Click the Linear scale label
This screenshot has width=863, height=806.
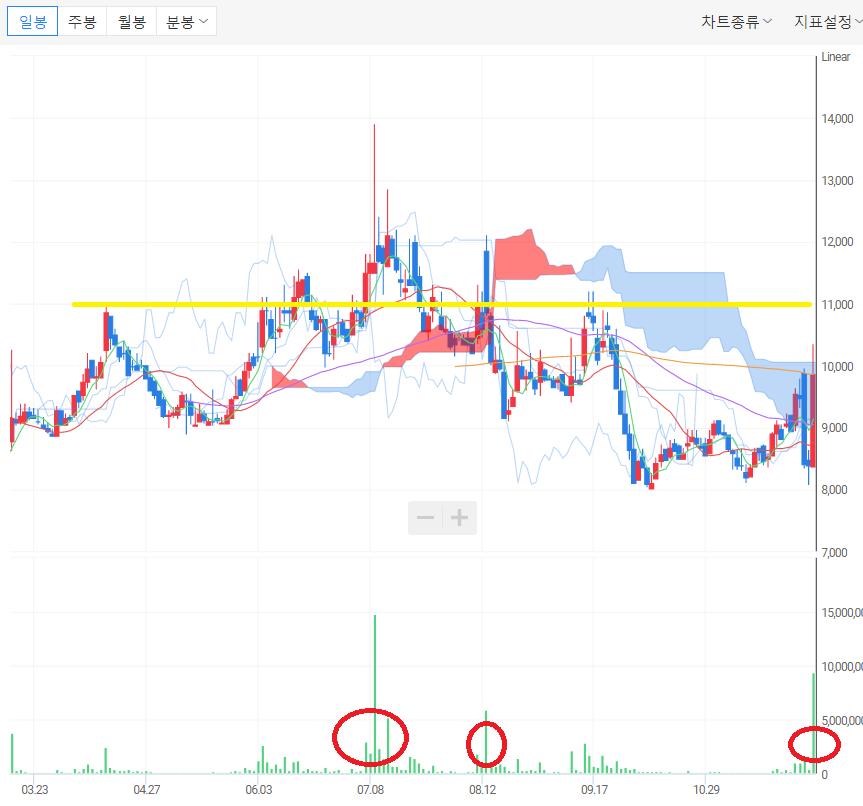coord(835,57)
